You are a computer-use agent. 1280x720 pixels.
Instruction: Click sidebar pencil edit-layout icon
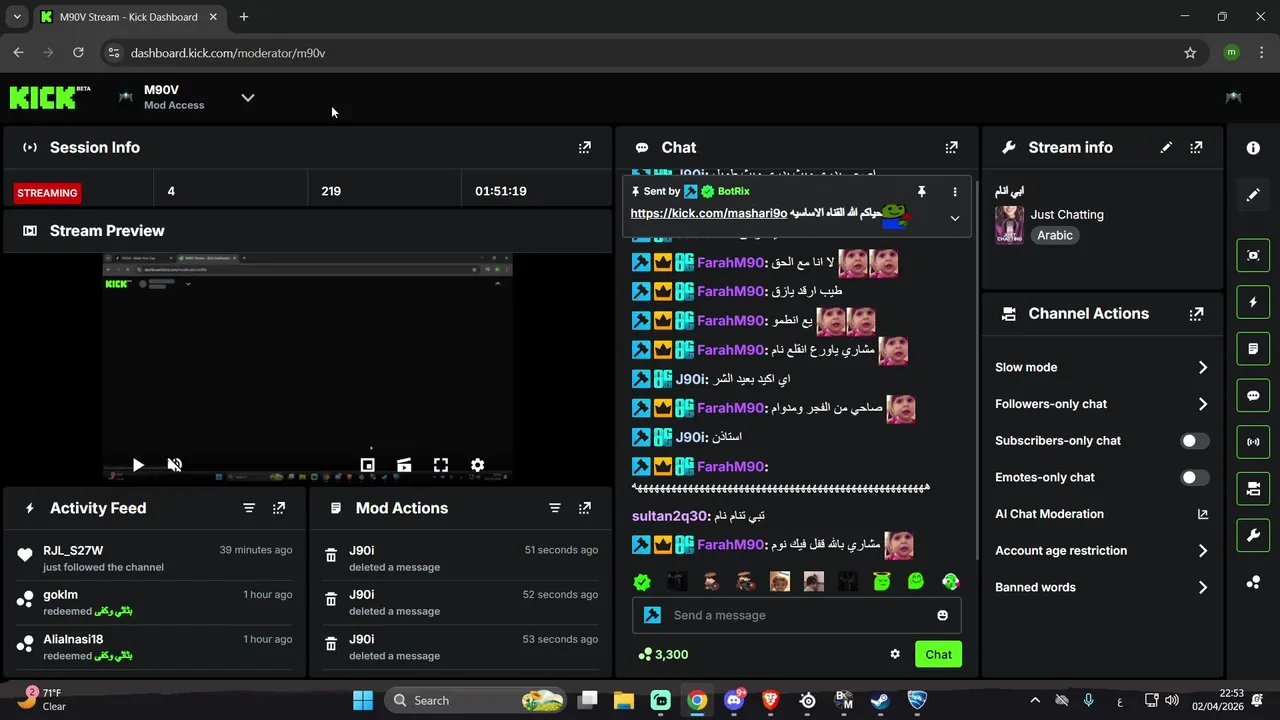(x=1253, y=195)
